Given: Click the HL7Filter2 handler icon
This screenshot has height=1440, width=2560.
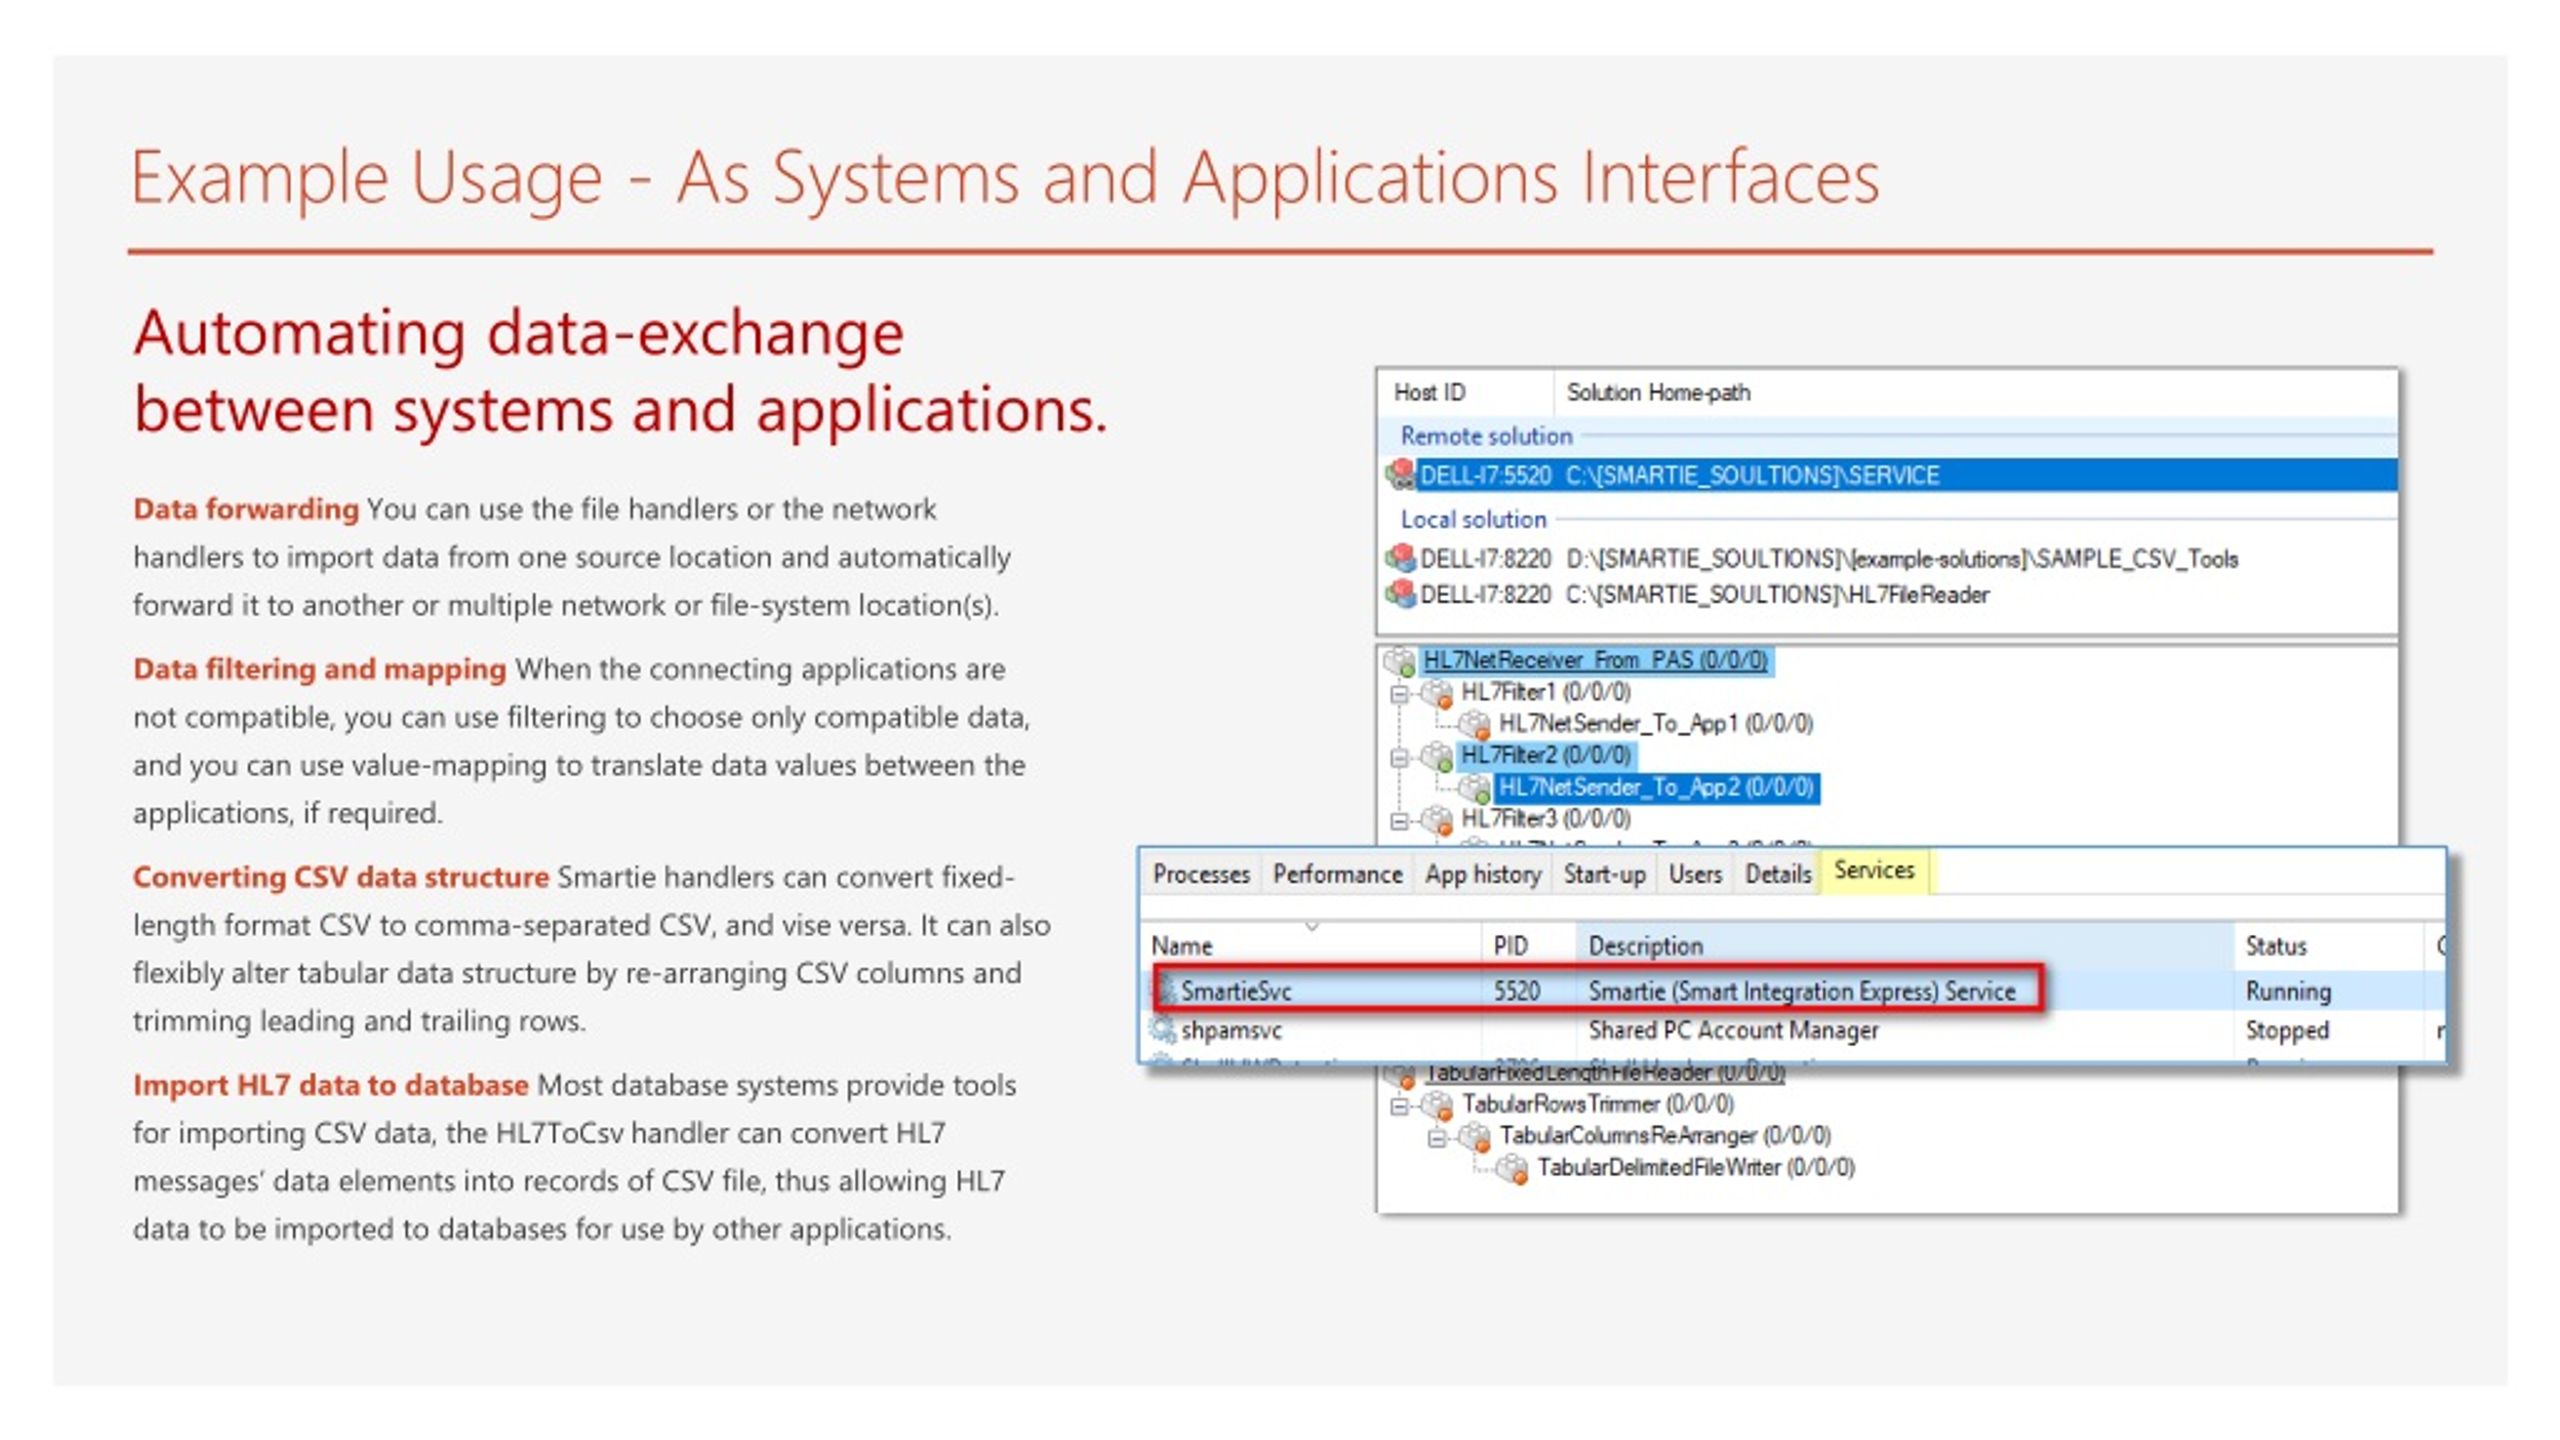Looking at the screenshot, I should click(x=1437, y=756).
